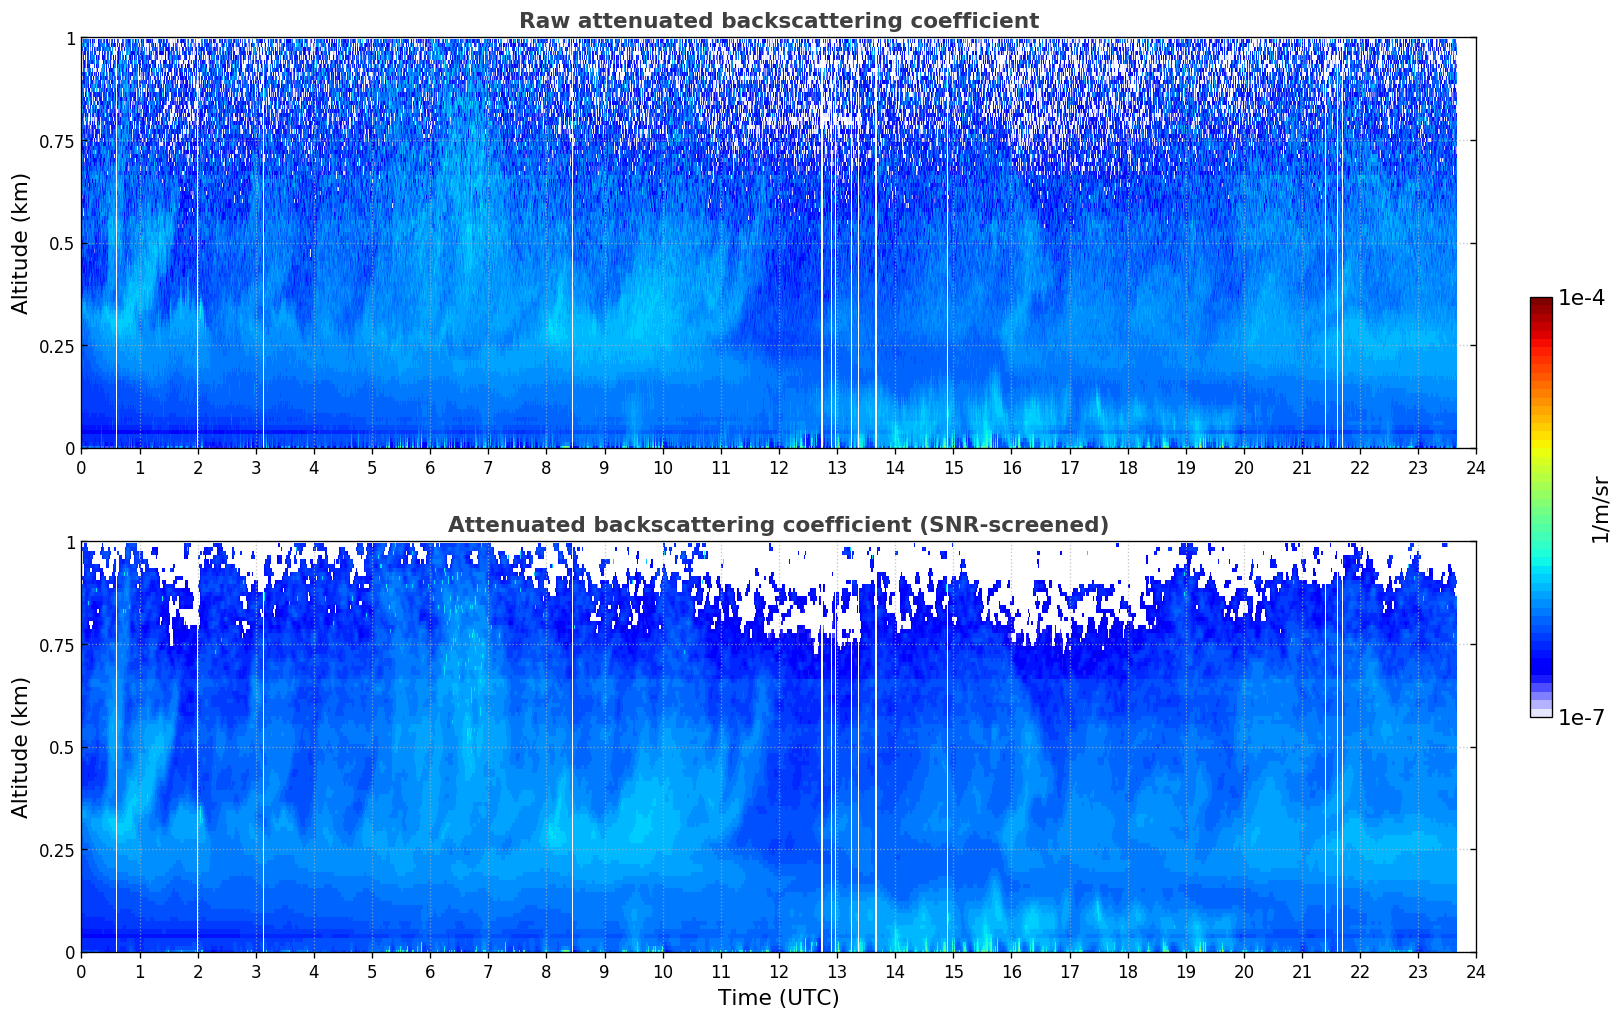Click the raw backscattering heatmap
Screen dimensions: 1621x1020
pyautogui.click(x=778, y=243)
